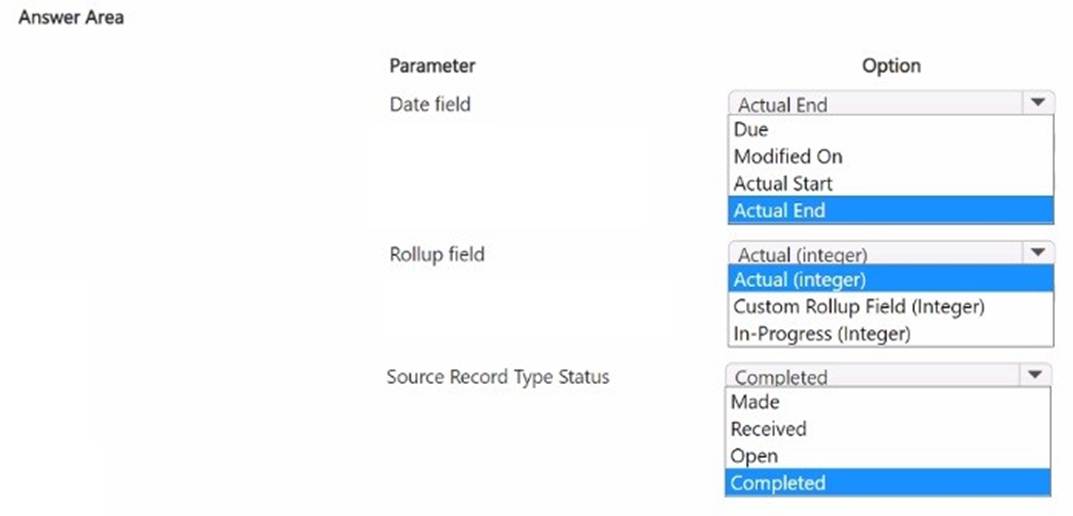Expand the Rollup field dropdown arrow

(1037, 253)
